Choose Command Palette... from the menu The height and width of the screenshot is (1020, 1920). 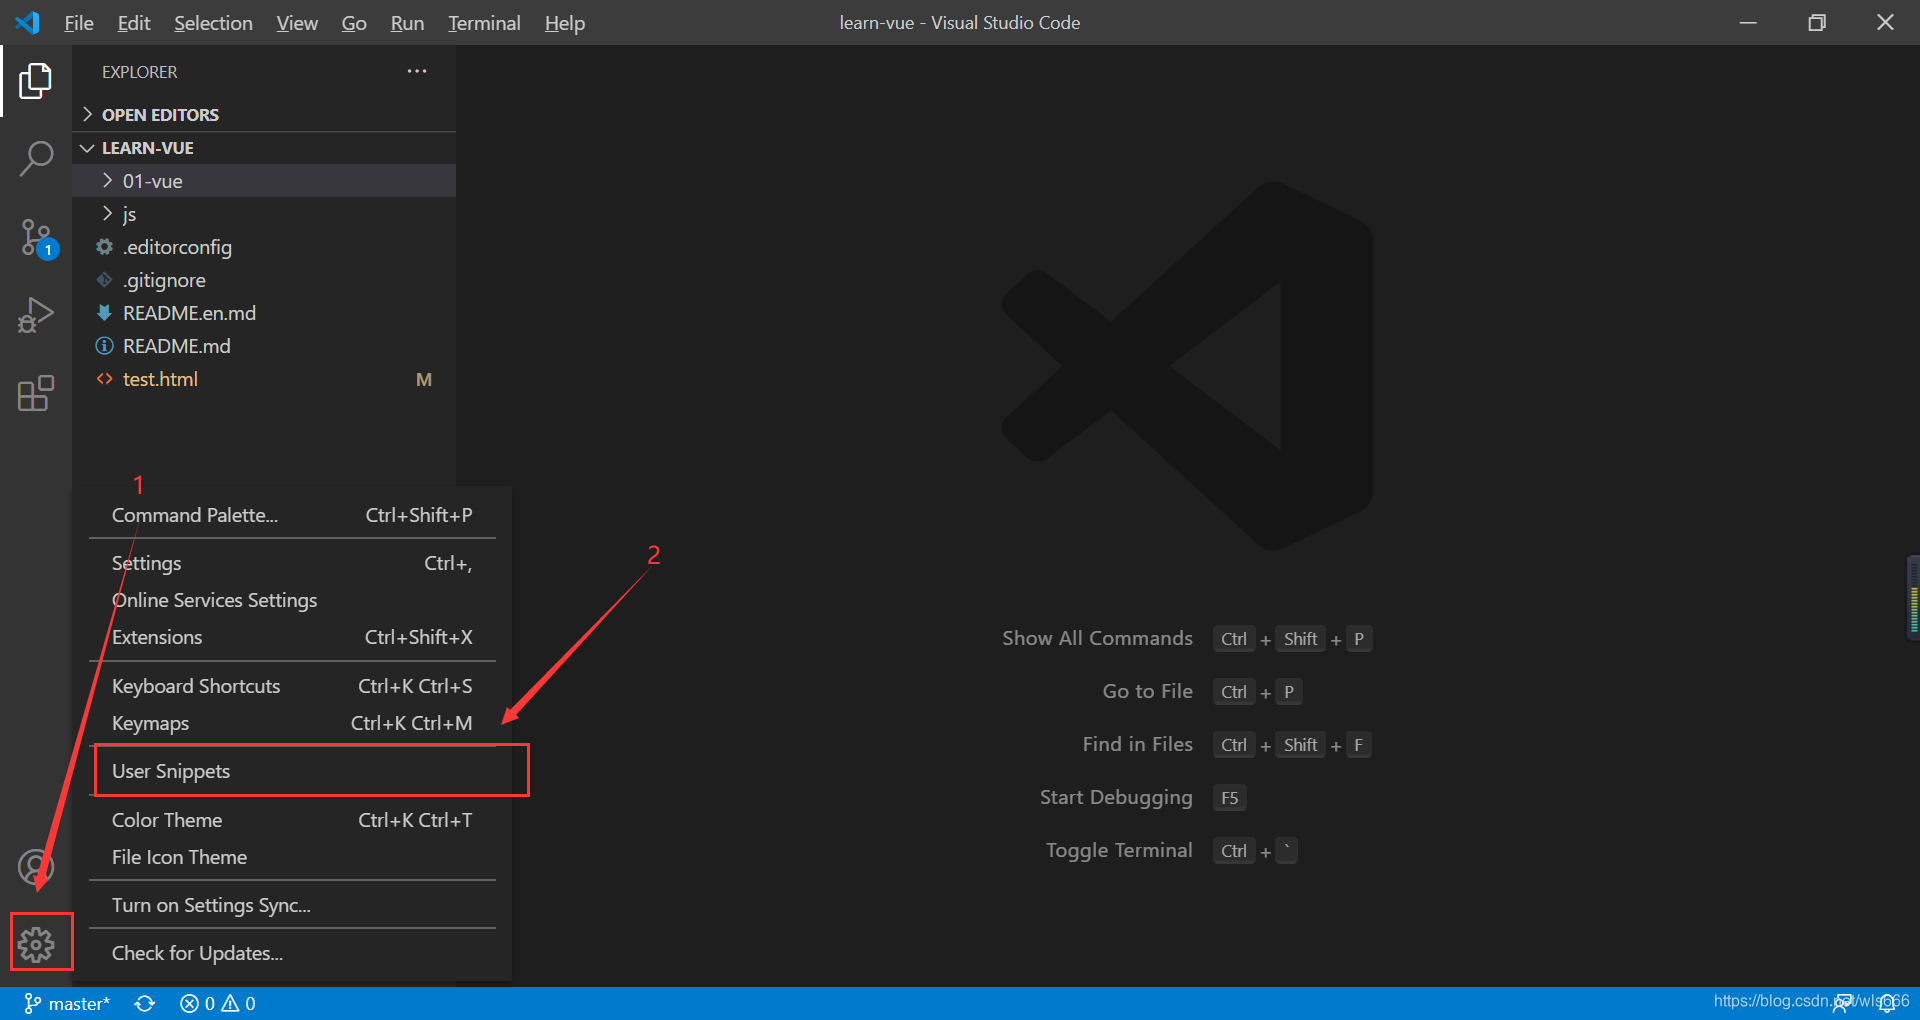click(x=292, y=515)
